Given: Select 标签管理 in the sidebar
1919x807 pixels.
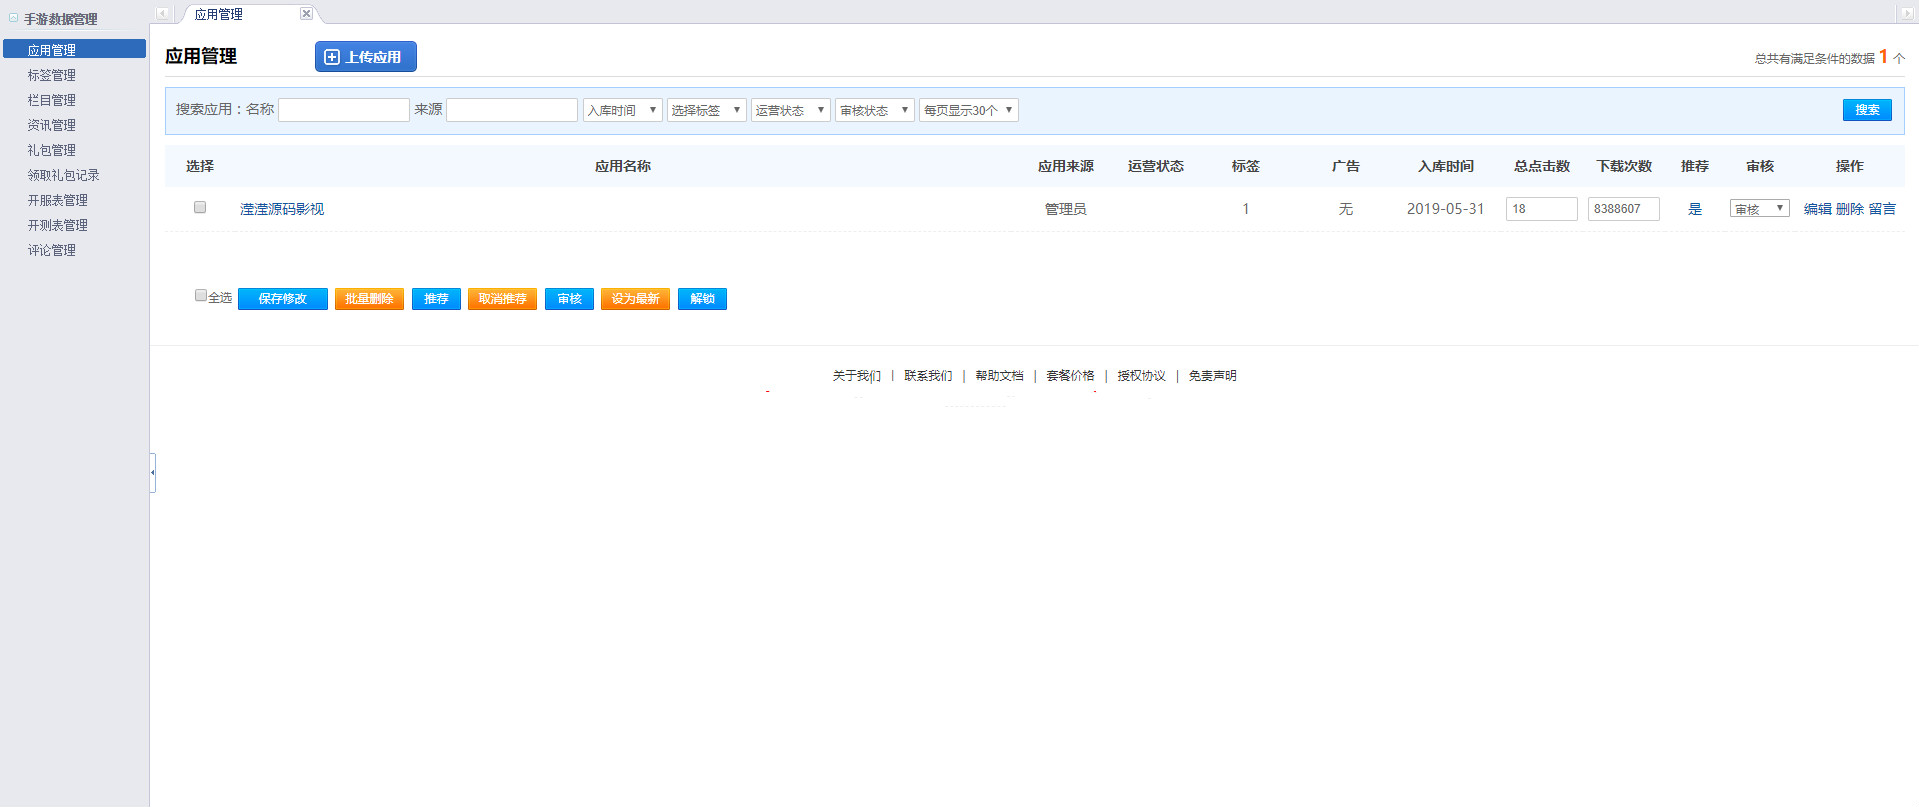Looking at the screenshot, I should [52, 75].
